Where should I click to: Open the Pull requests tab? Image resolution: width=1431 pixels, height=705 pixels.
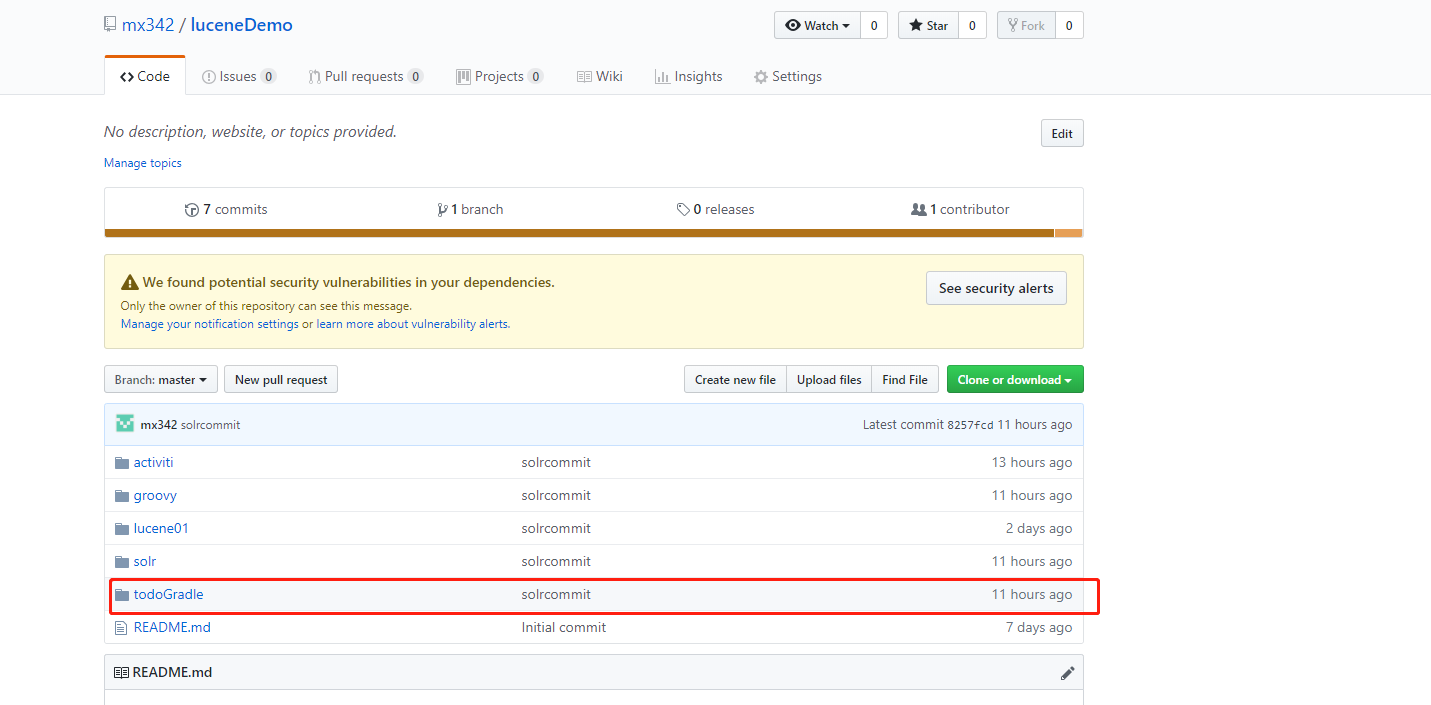(x=366, y=76)
